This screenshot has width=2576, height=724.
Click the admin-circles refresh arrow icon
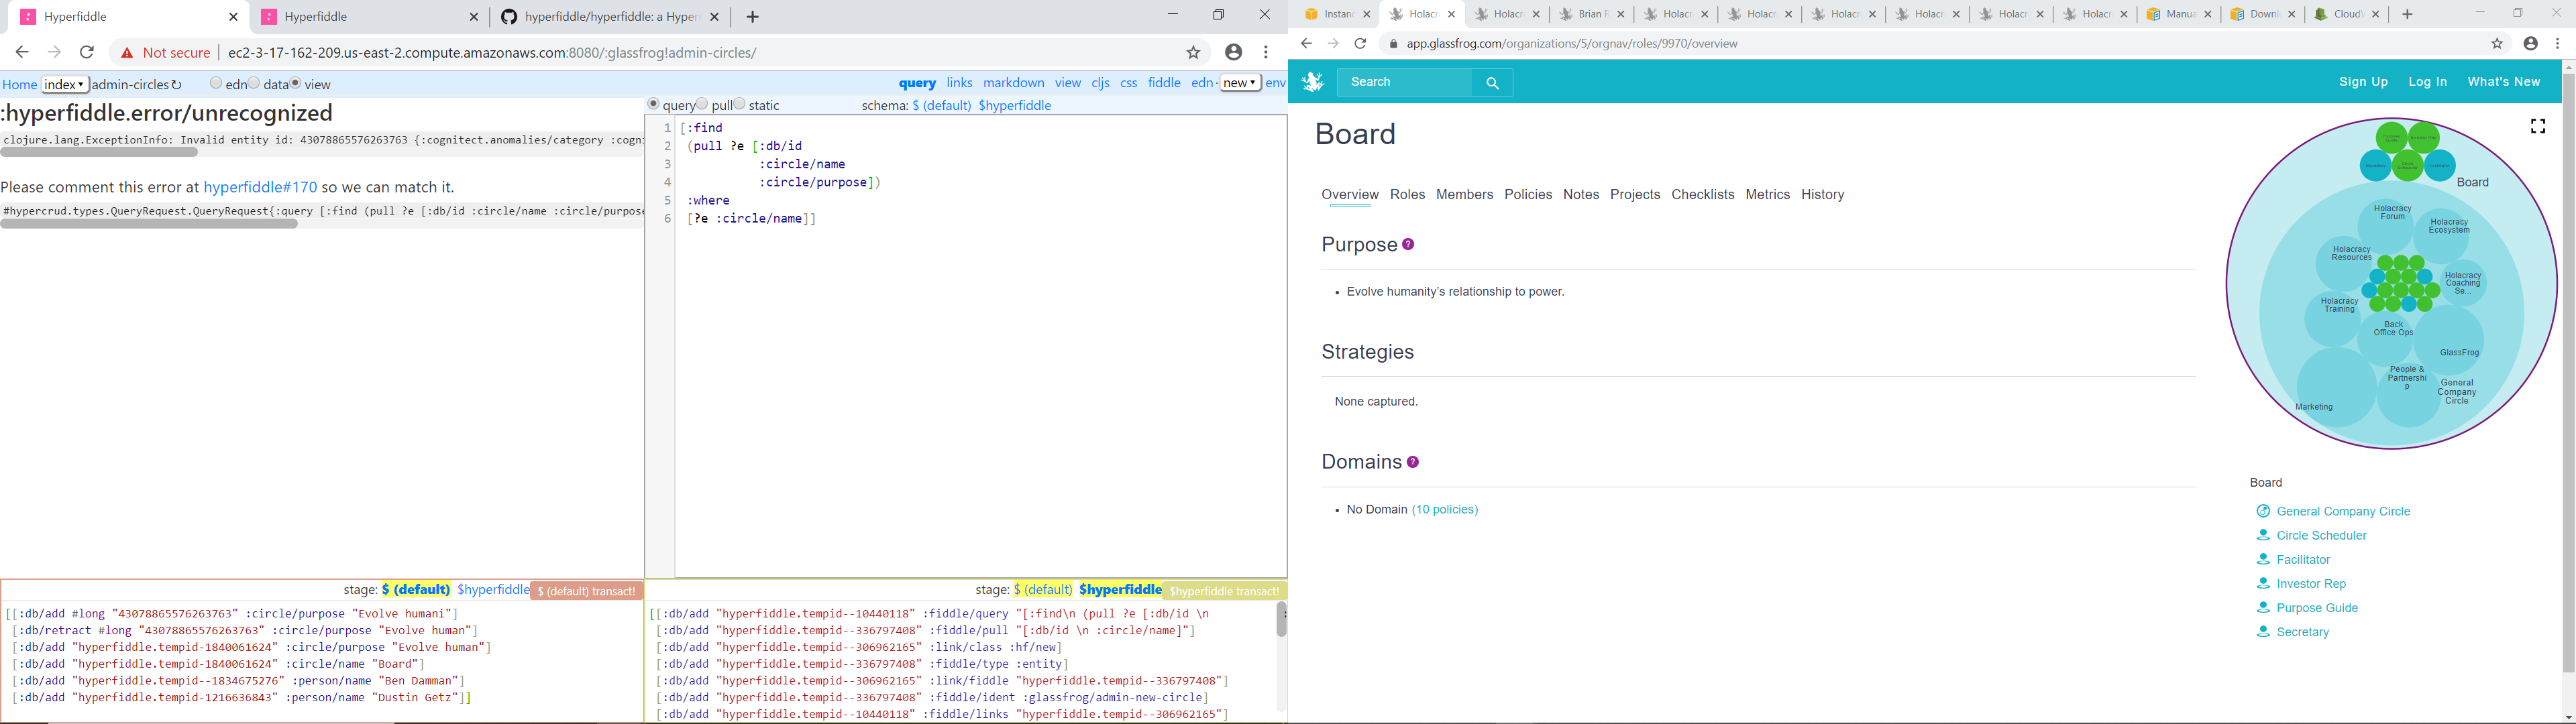click(177, 85)
